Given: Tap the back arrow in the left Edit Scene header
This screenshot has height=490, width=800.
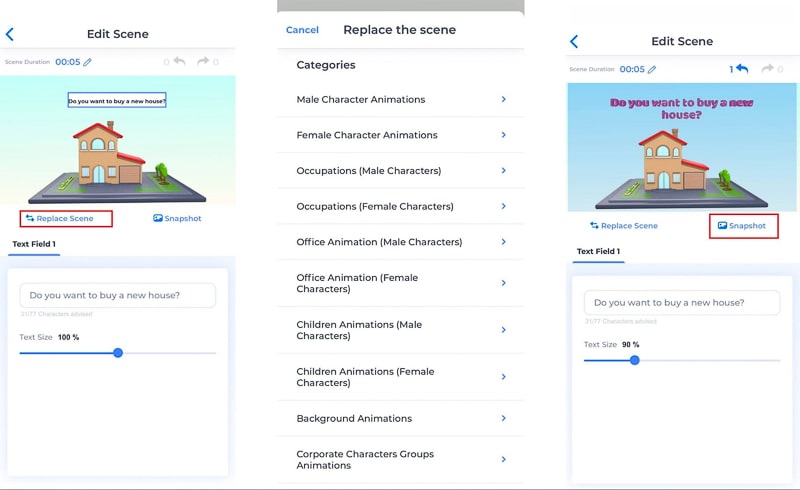Looking at the screenshot, I should 10,34.
